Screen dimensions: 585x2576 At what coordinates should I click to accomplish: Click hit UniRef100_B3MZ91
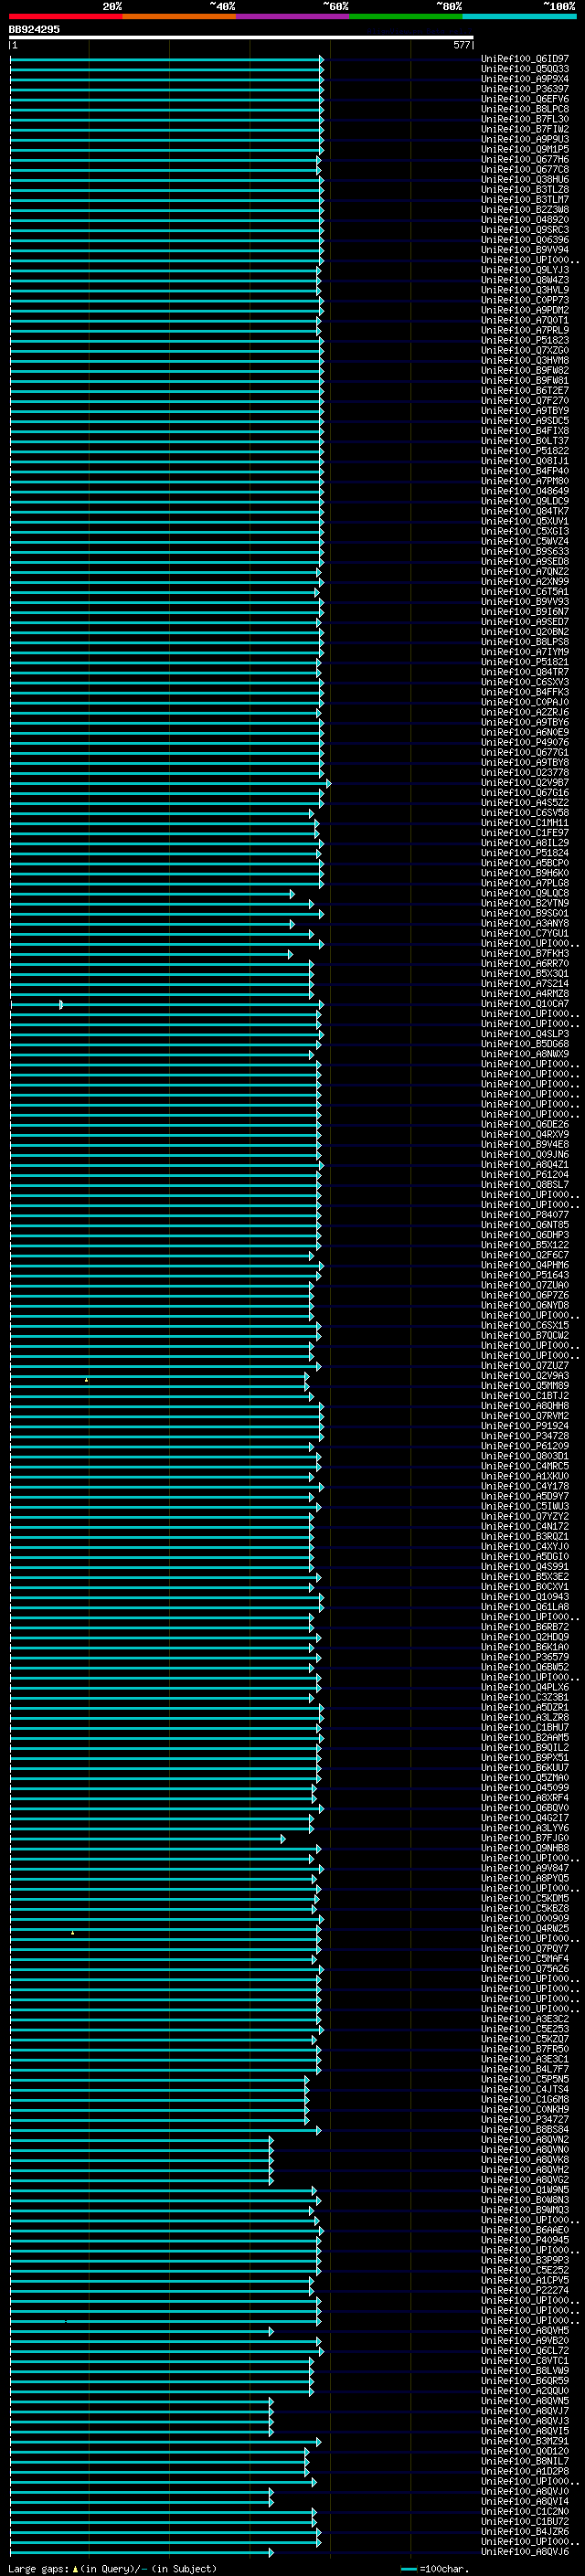525,2441
